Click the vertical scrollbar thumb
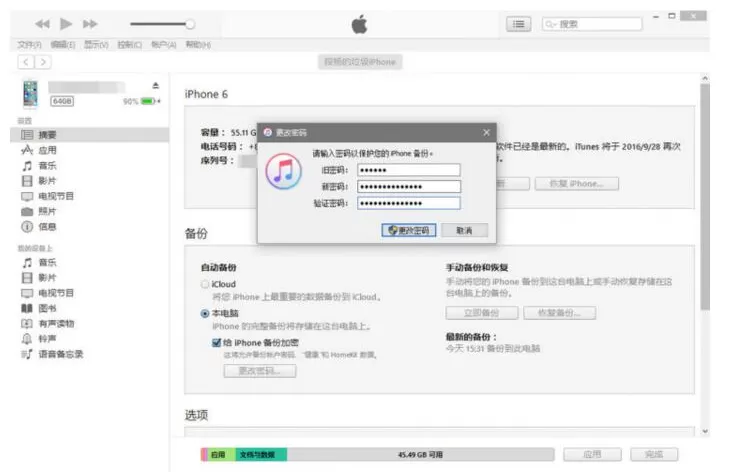Screen dimensions: 734x476 [x=705, y=197]
